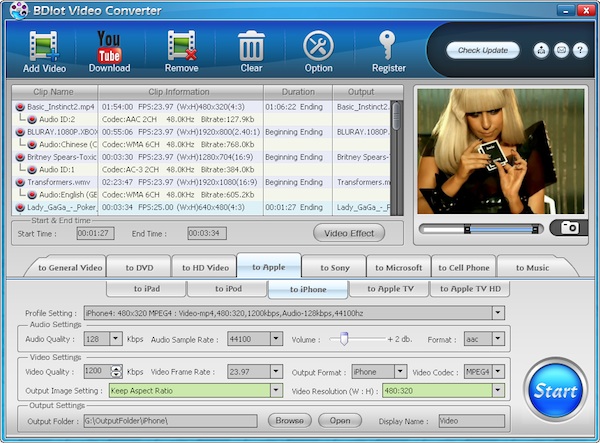Click the email envelope icon

click(x=561, y=50)
